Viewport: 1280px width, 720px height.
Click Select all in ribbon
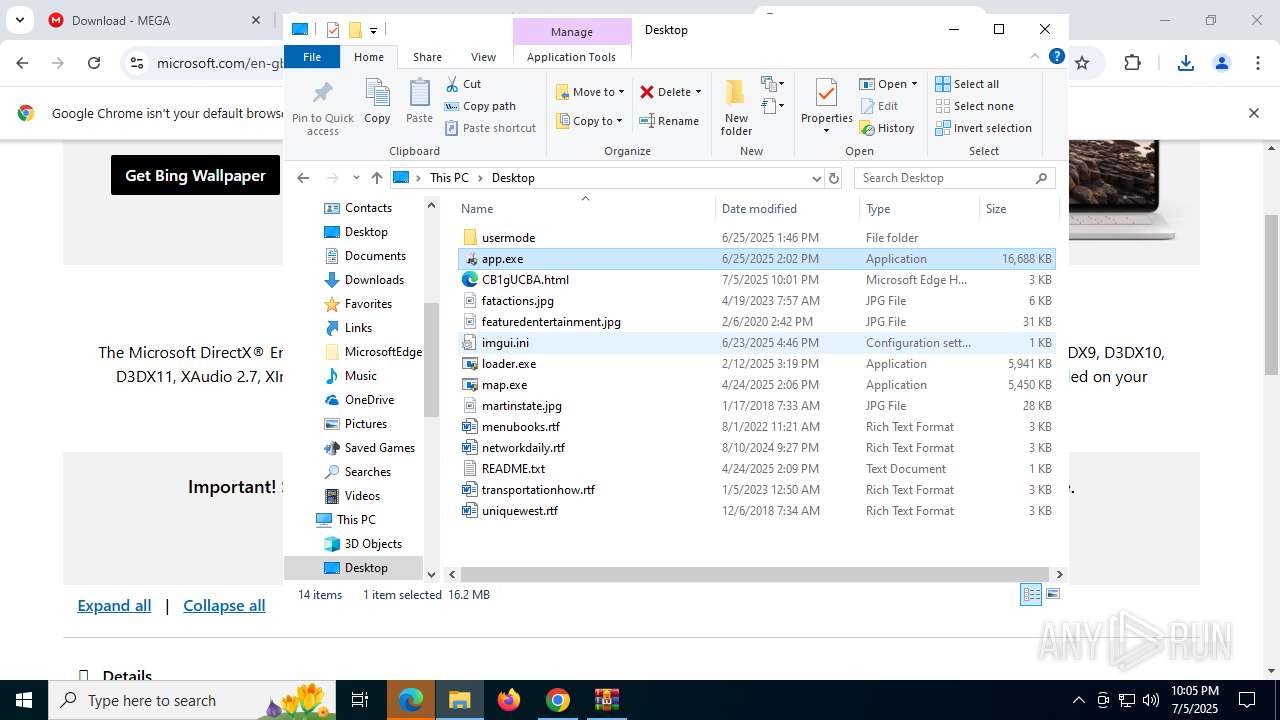point(967,84)
